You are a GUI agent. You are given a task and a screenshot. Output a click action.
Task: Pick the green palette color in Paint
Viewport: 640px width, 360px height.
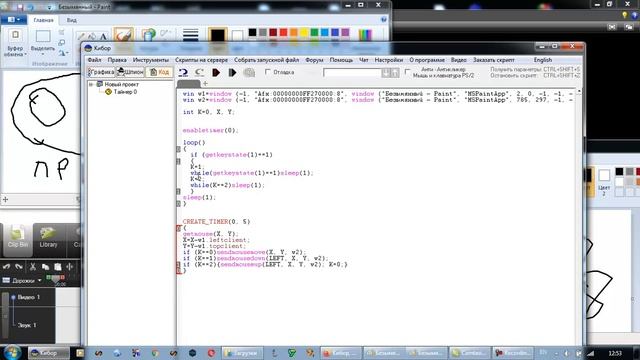(x=314, y=32)
